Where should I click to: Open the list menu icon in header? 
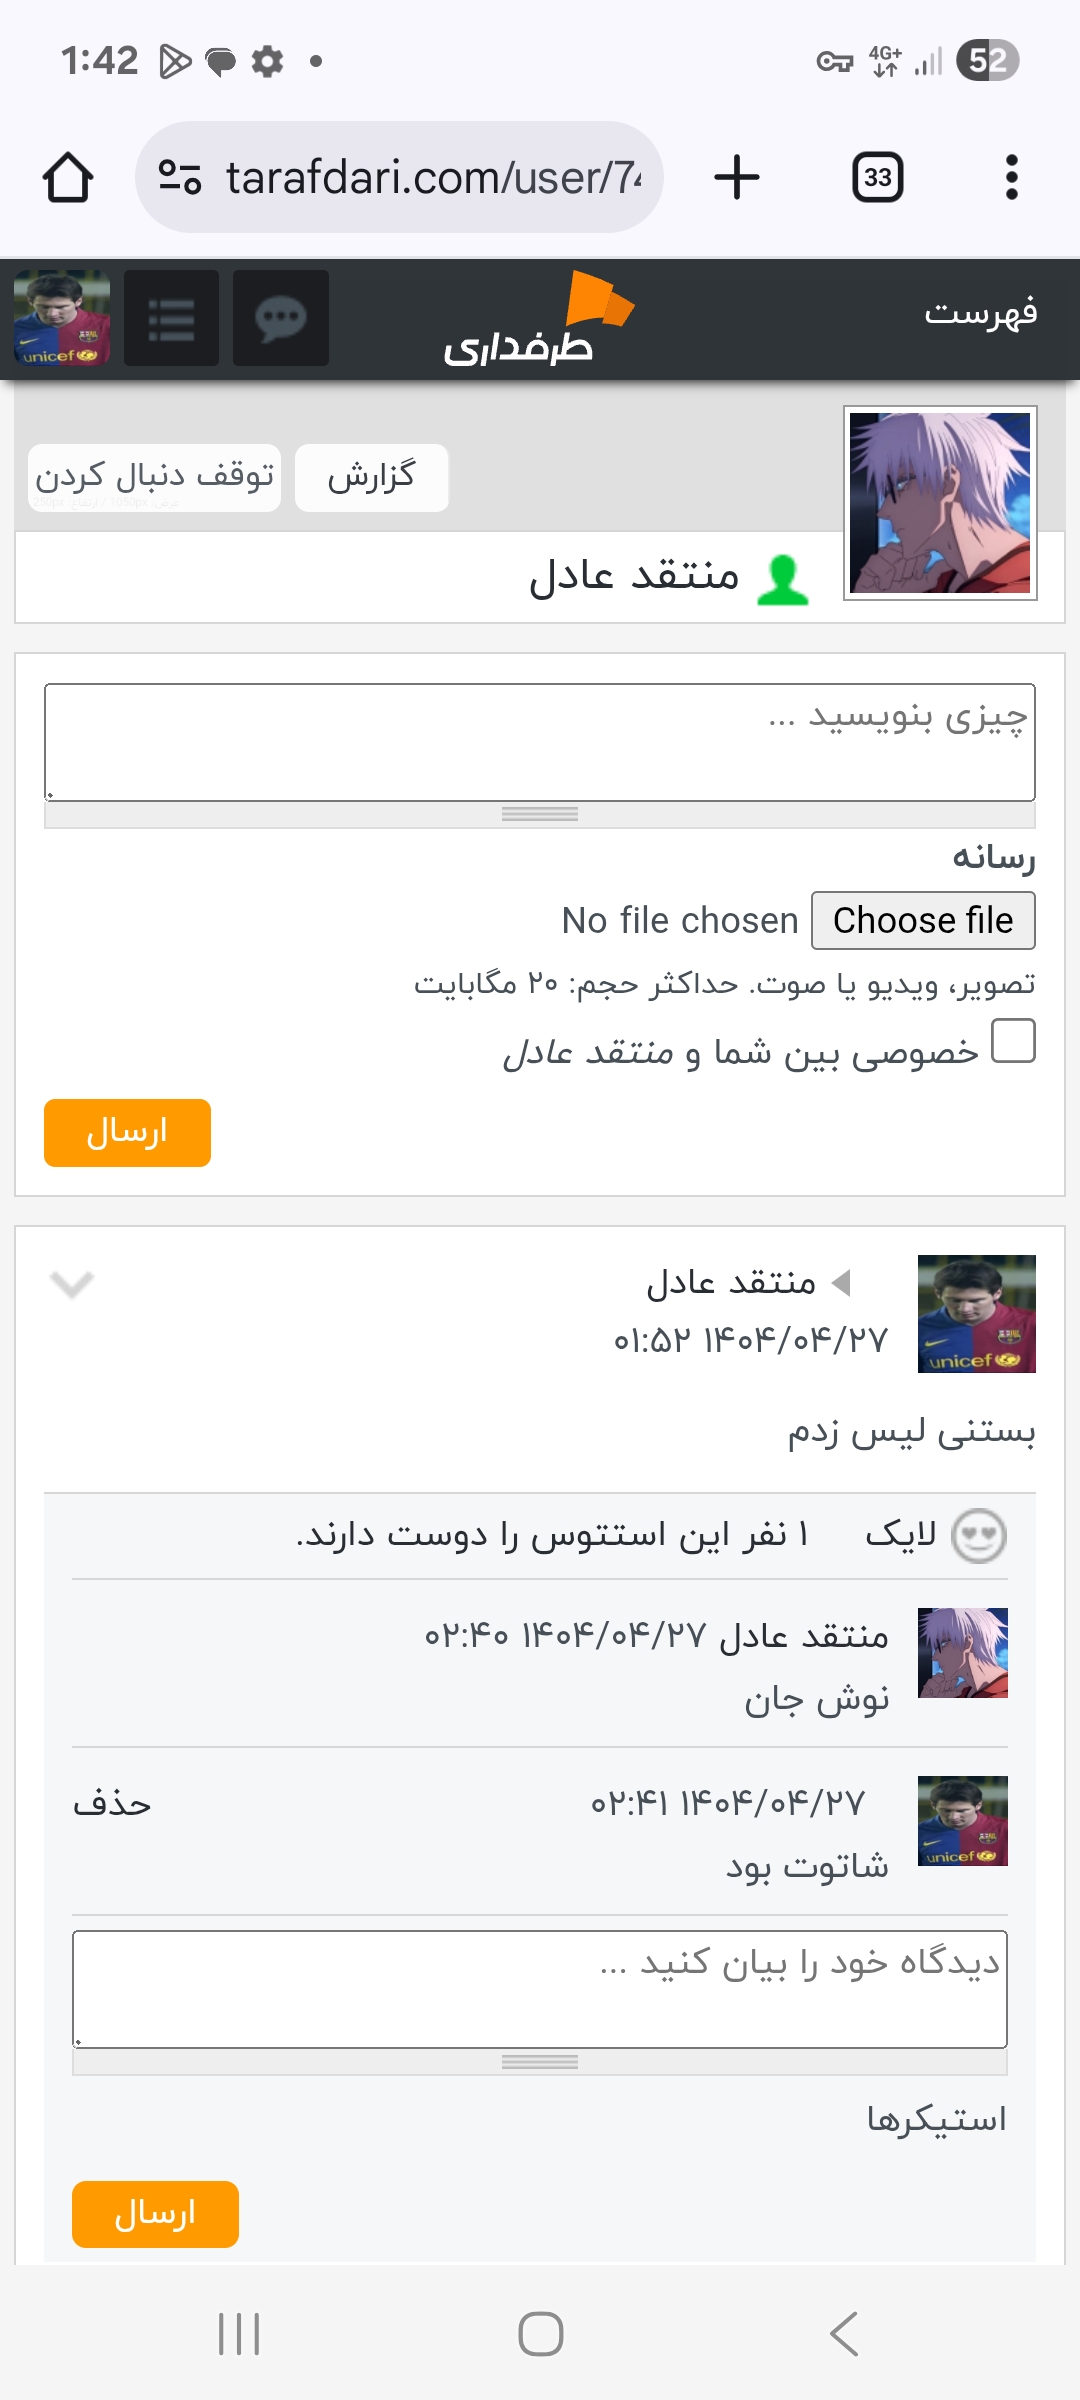pyautogui.click(x=171, y=318)
